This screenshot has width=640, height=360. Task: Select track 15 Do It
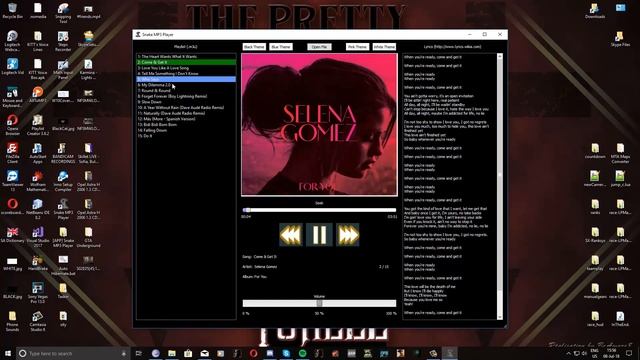(x=186, y=136)
